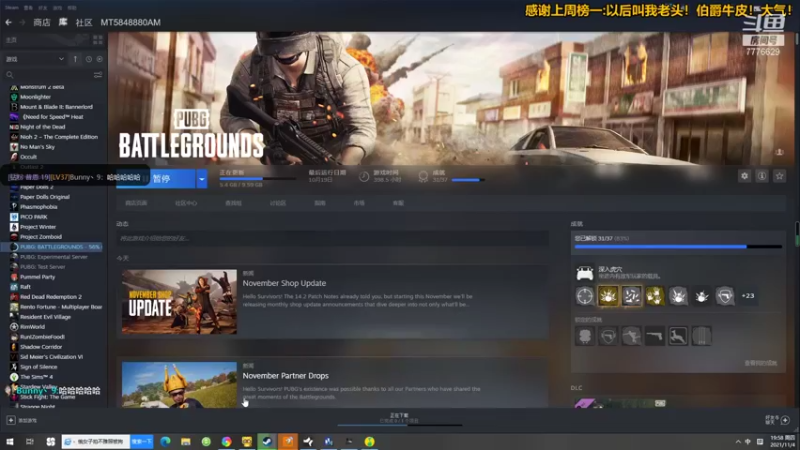800x450 pixels.
Task: Click the bottom downloads progress bar
Action: [x=399, y=425]
